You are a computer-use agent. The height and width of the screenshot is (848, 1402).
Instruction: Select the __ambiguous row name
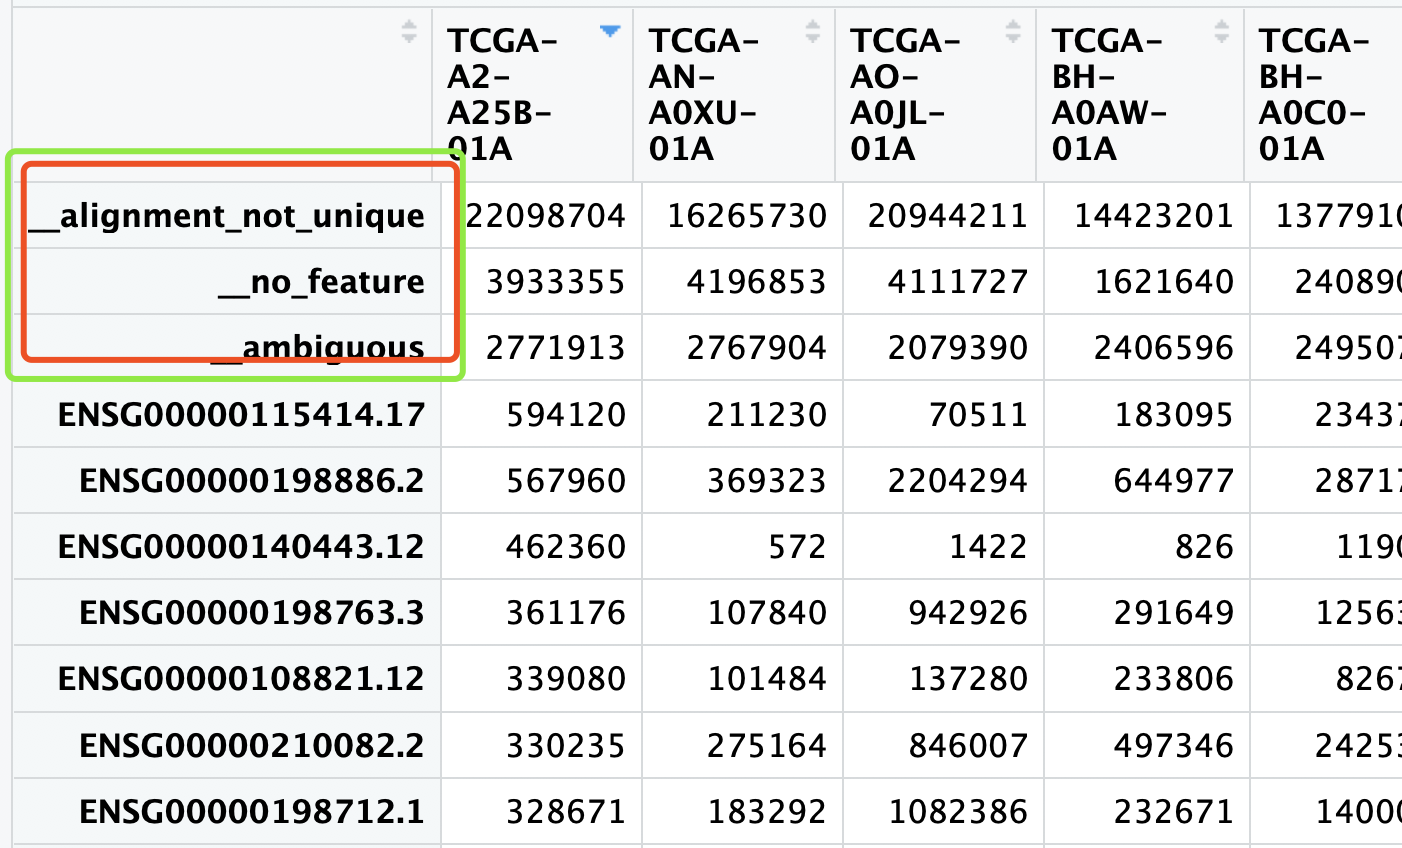[319, 348]
